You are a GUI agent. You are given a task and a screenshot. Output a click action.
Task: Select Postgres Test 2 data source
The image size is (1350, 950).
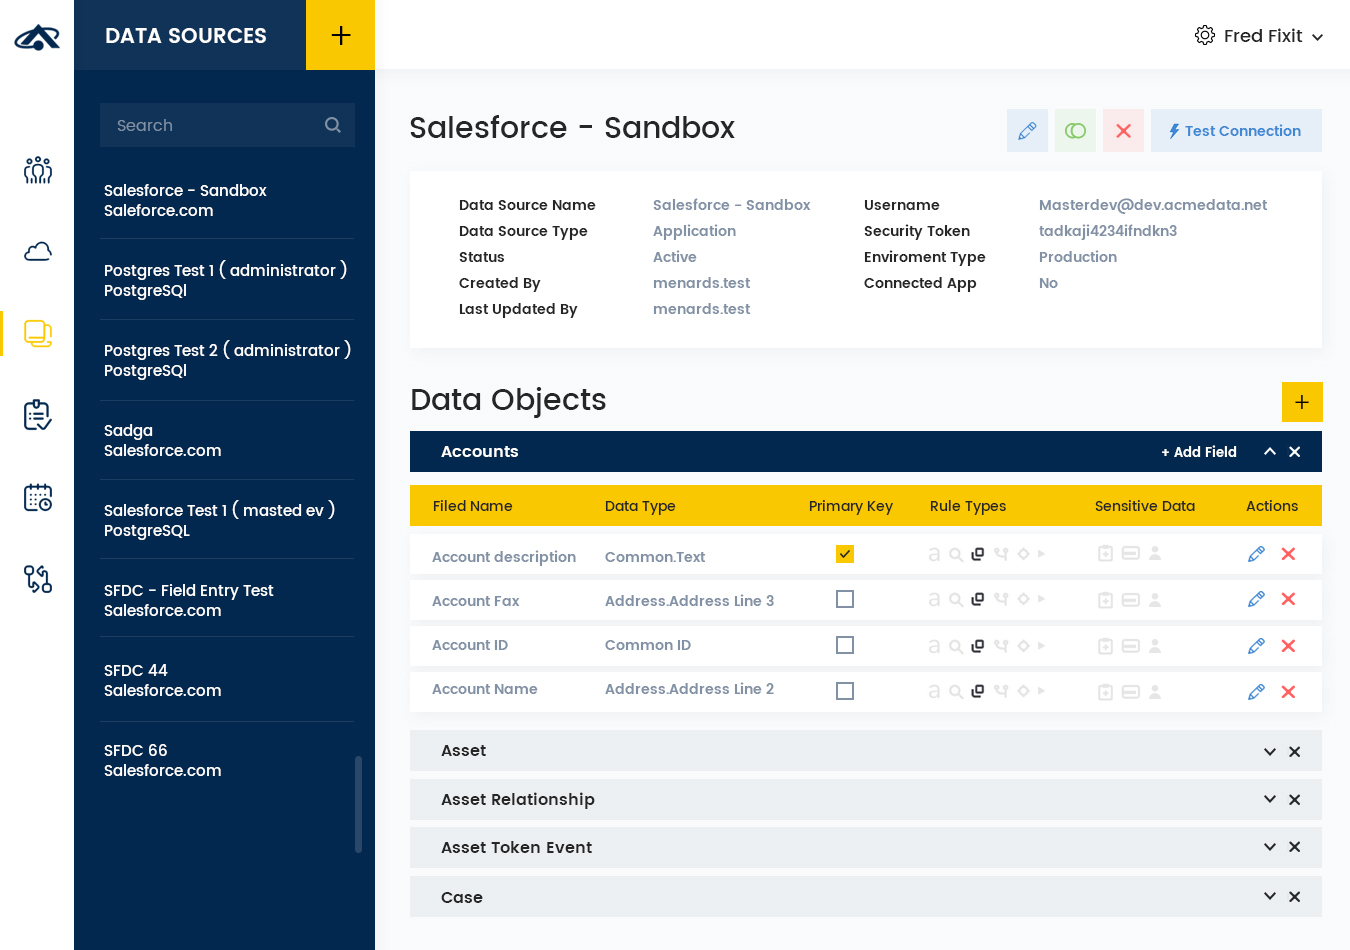coord(227,360)
